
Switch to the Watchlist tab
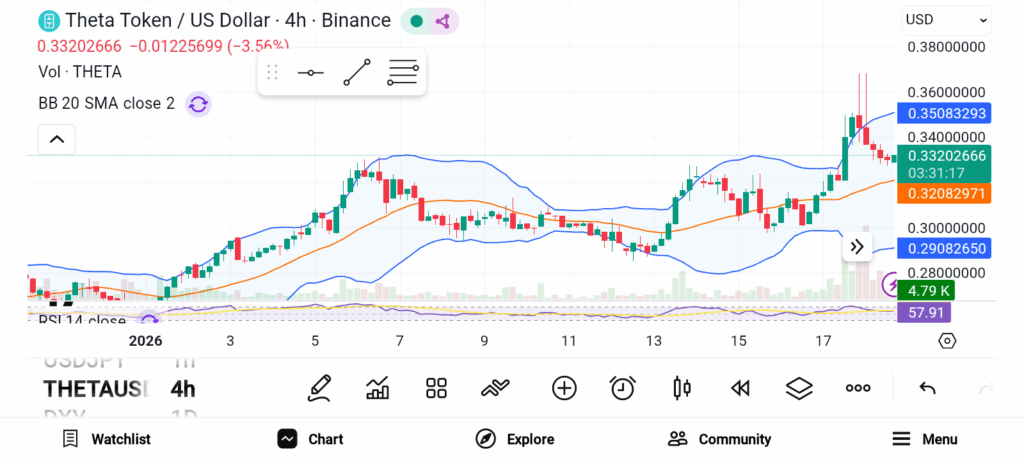pos(106,439)
